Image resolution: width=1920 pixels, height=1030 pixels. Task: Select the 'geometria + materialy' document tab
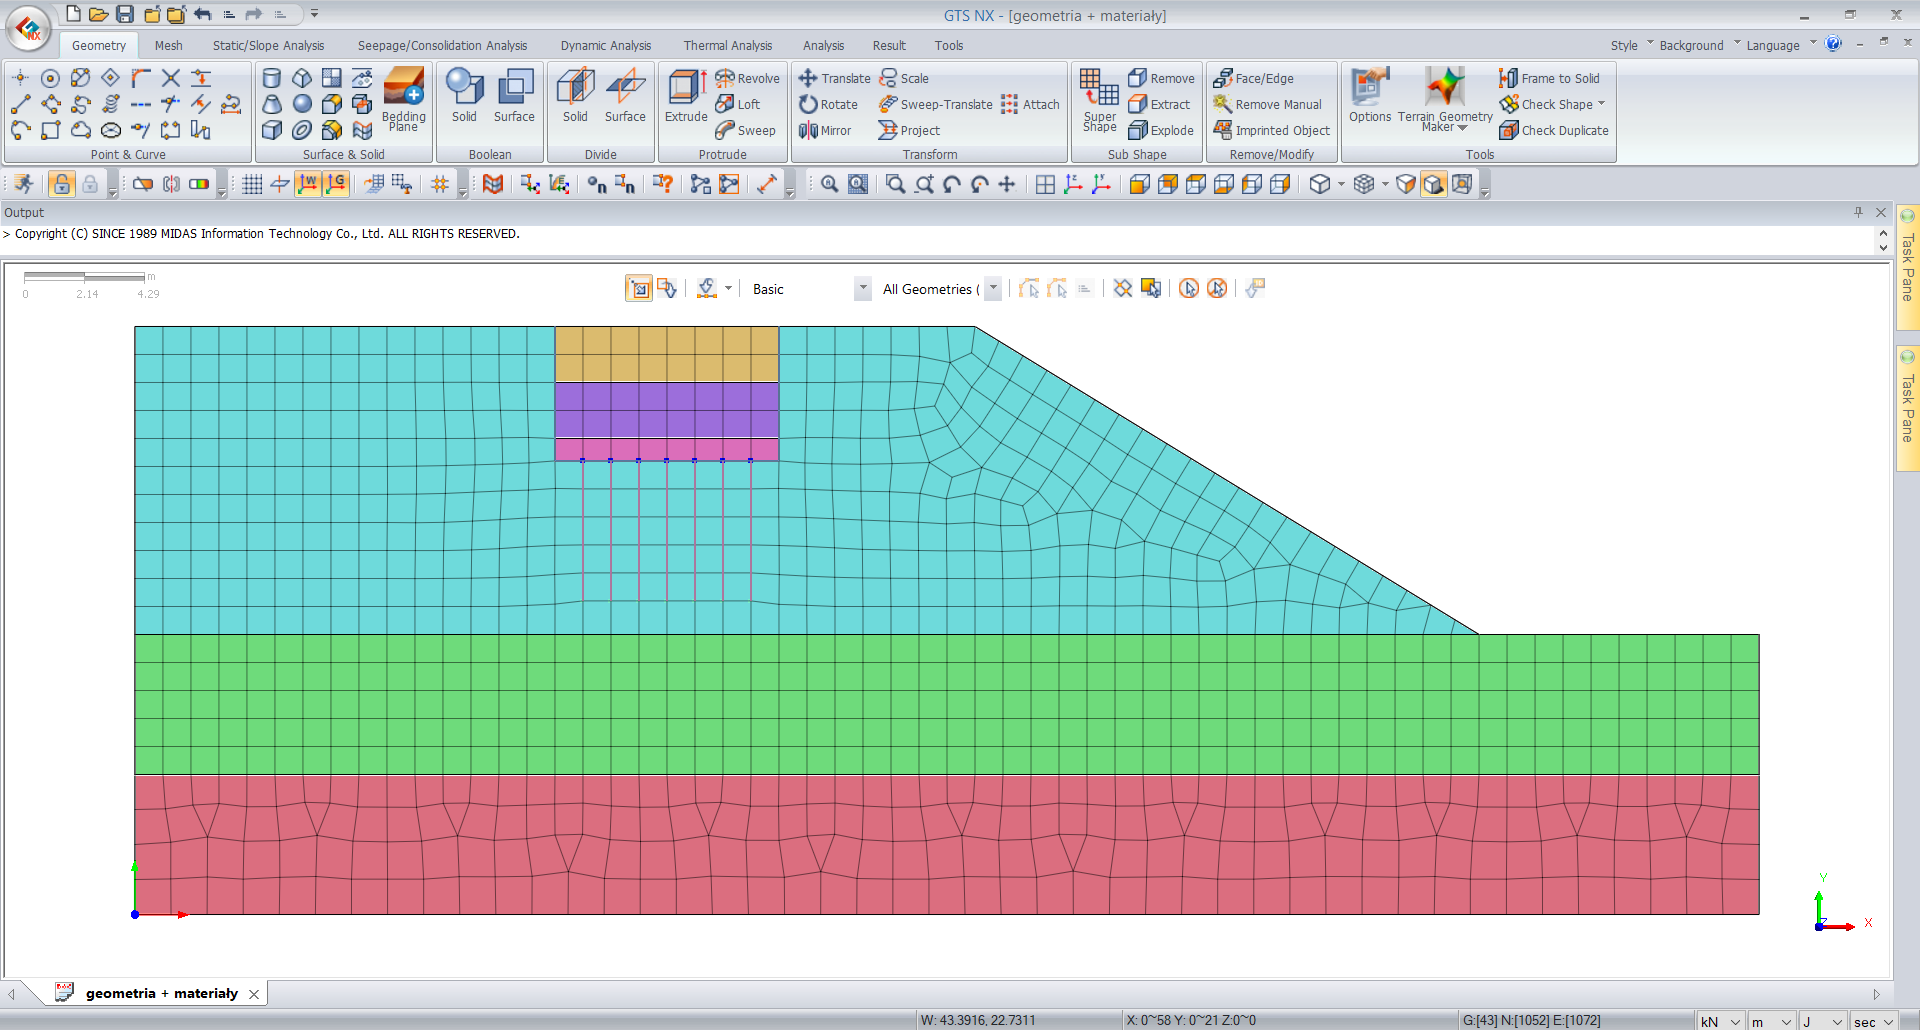(160, 993)
